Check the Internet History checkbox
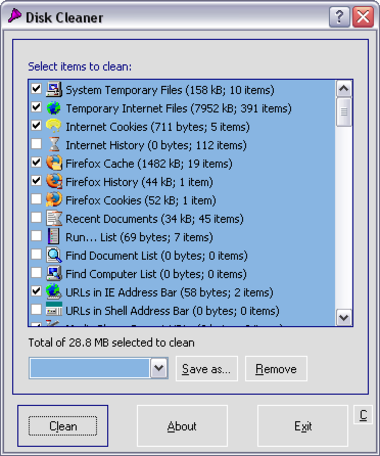 point(36,144)
